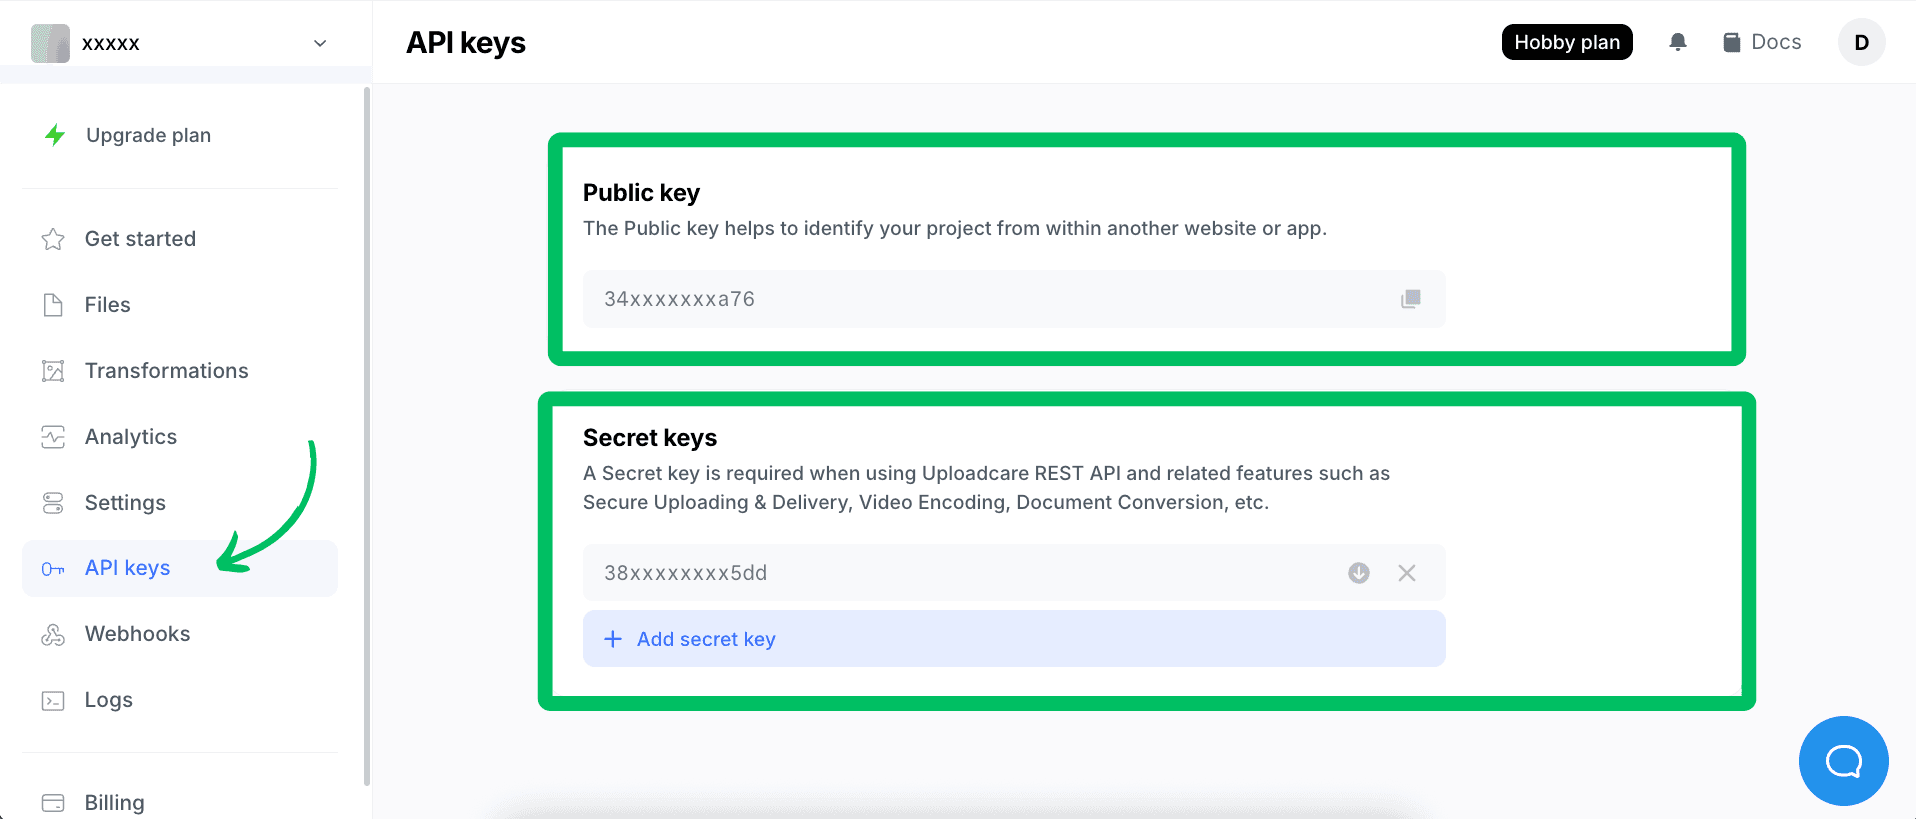Select the API keys key icon
This screenshot has width=1916, height=819.
[x=53, y=568]
